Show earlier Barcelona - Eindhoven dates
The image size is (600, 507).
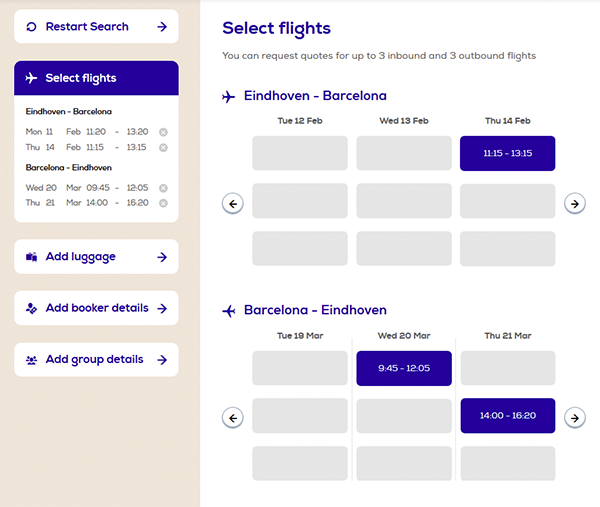233,418
